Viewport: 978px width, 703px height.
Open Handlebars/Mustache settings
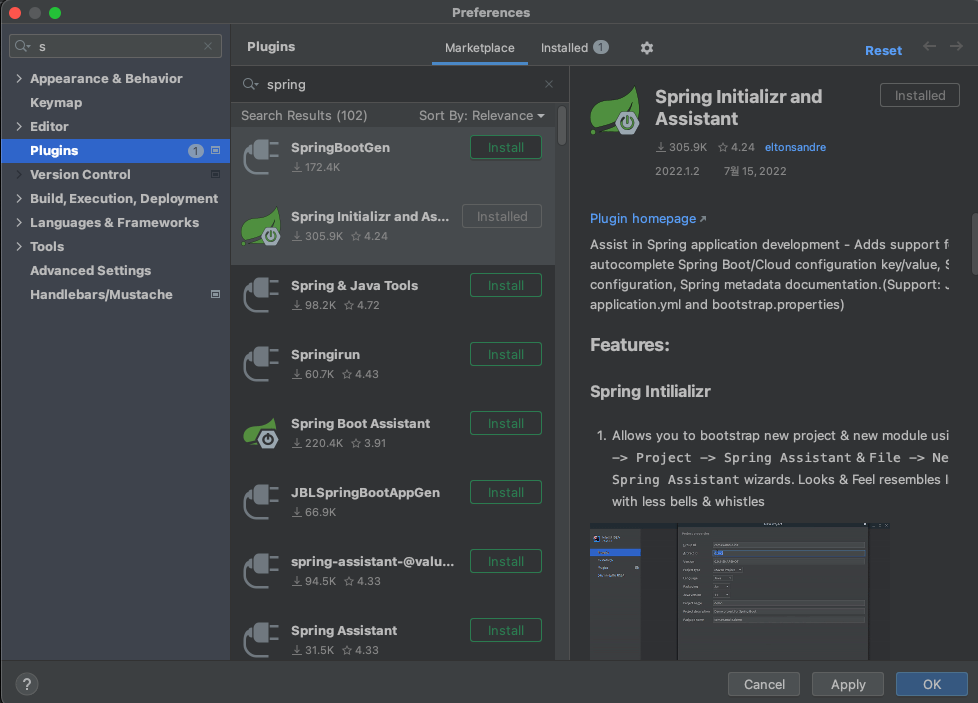click(101, 294)
